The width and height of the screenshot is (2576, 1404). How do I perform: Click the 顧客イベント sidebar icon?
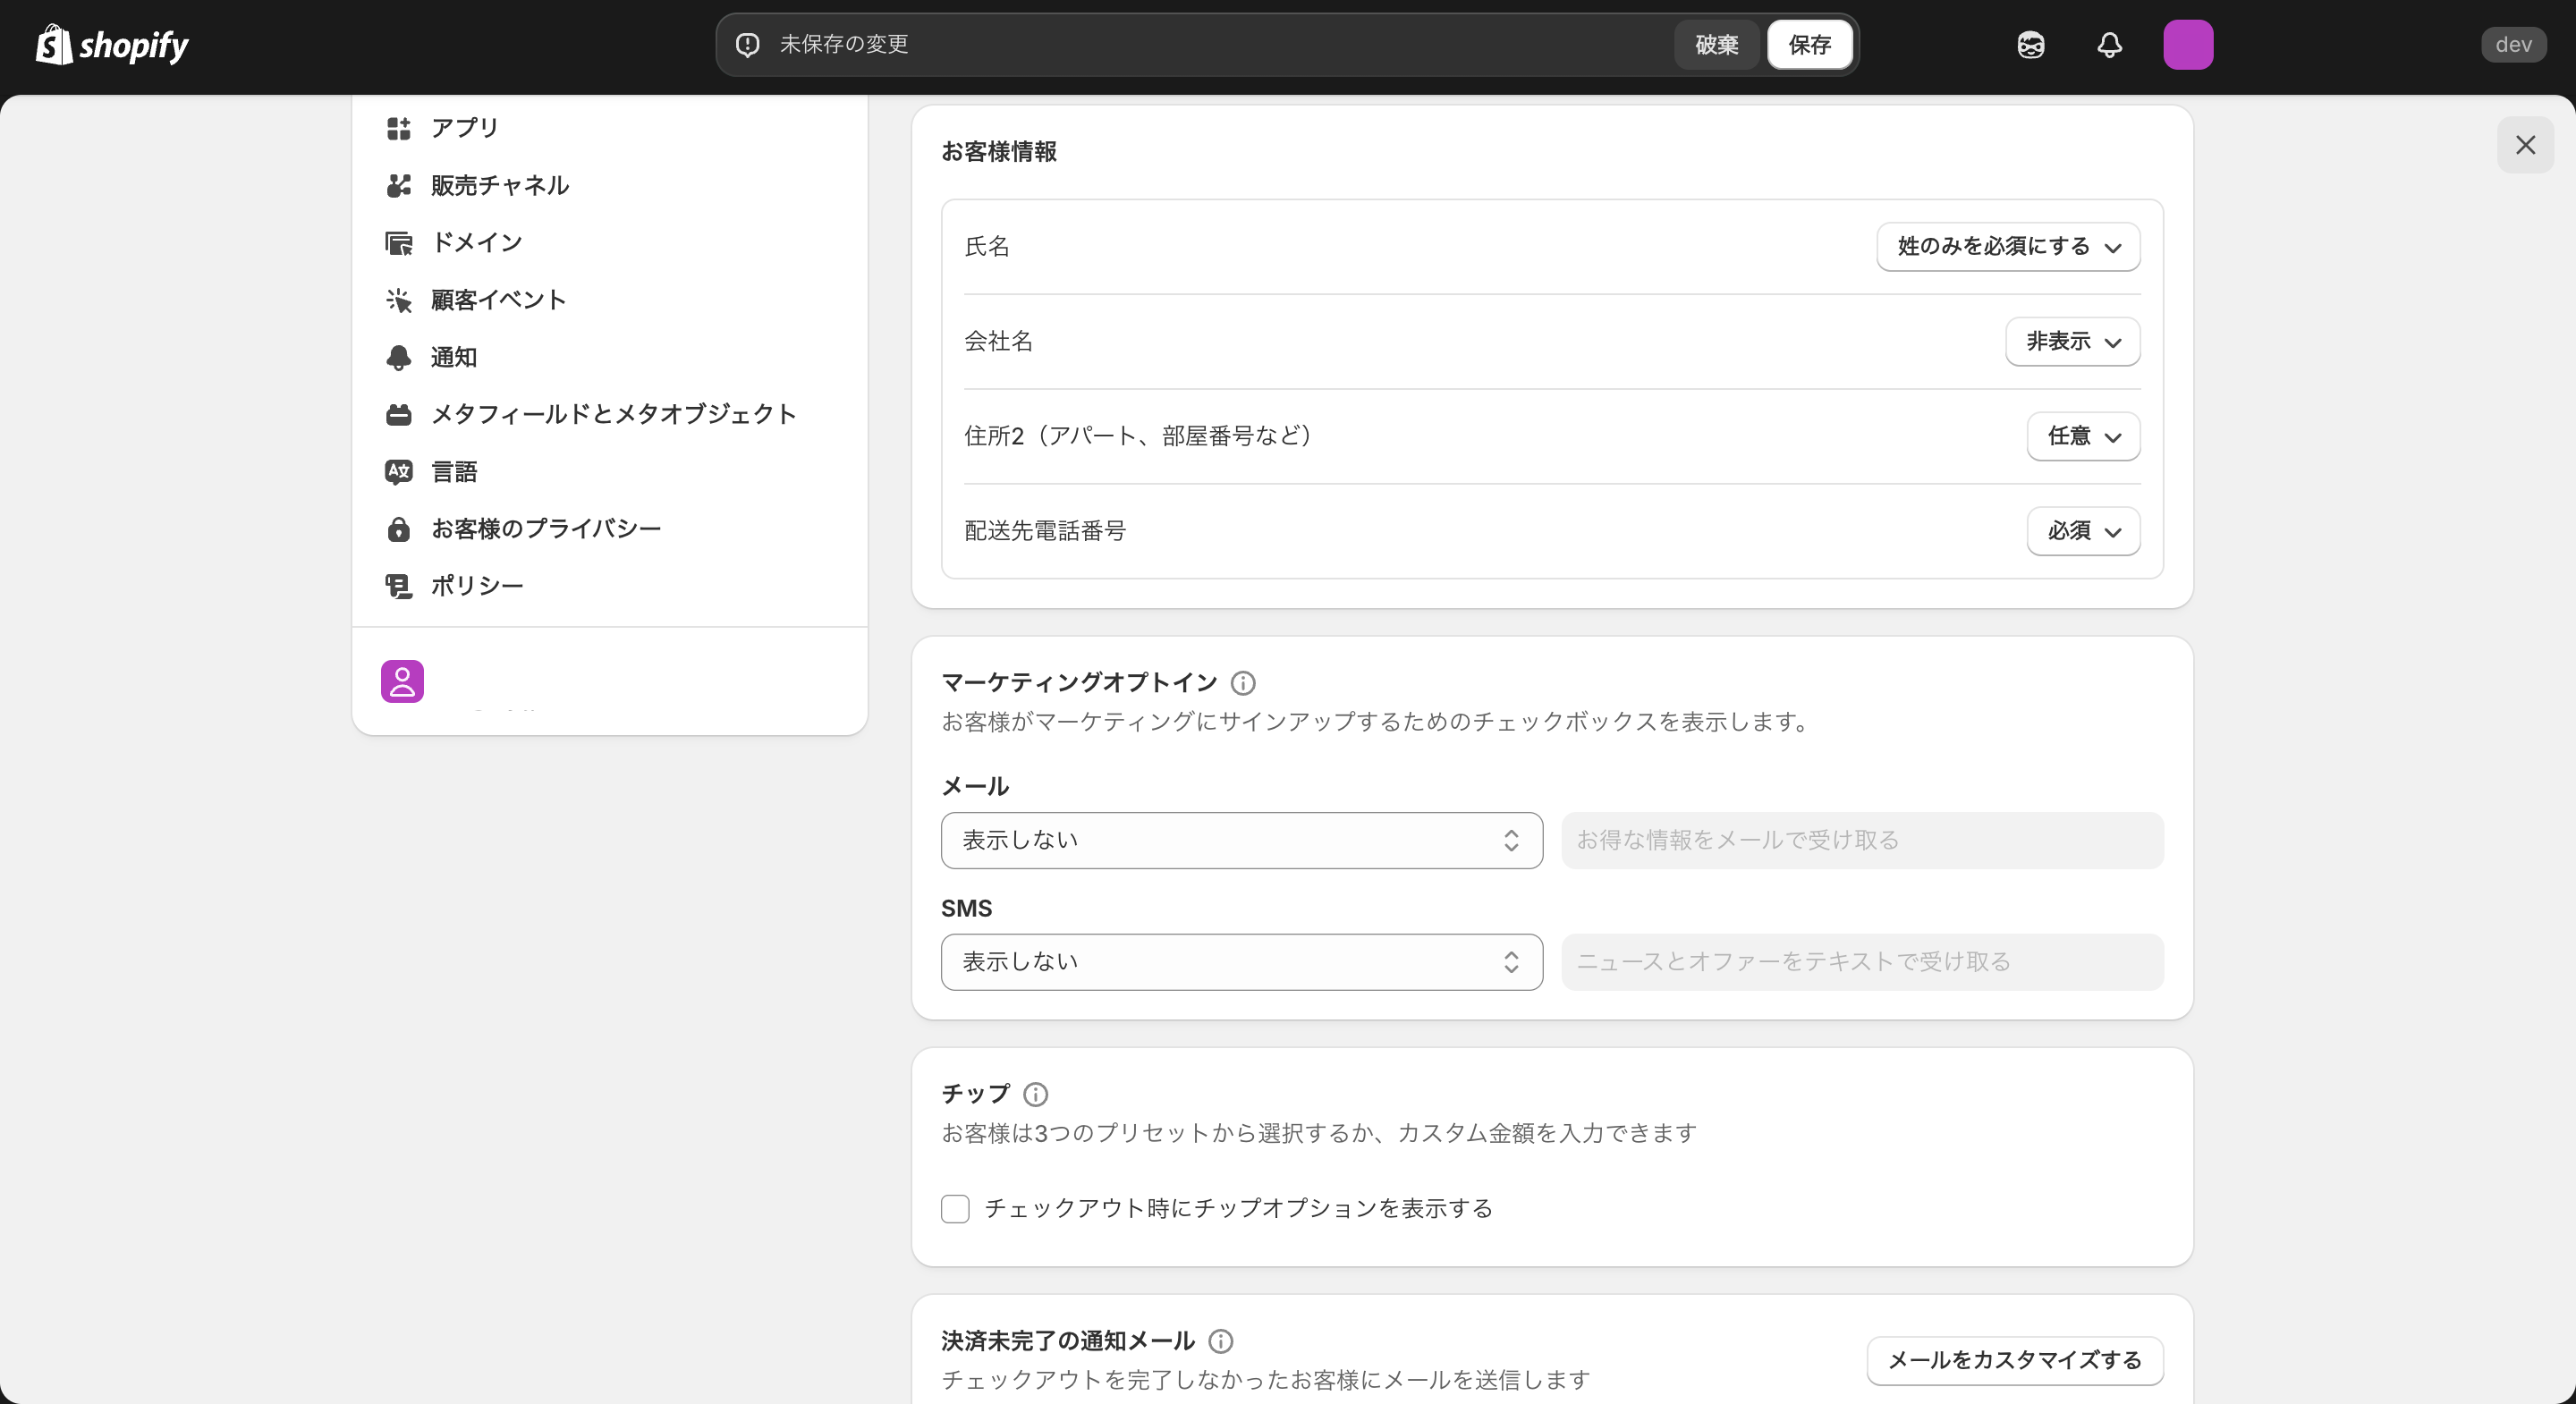[x=399, y=300]
